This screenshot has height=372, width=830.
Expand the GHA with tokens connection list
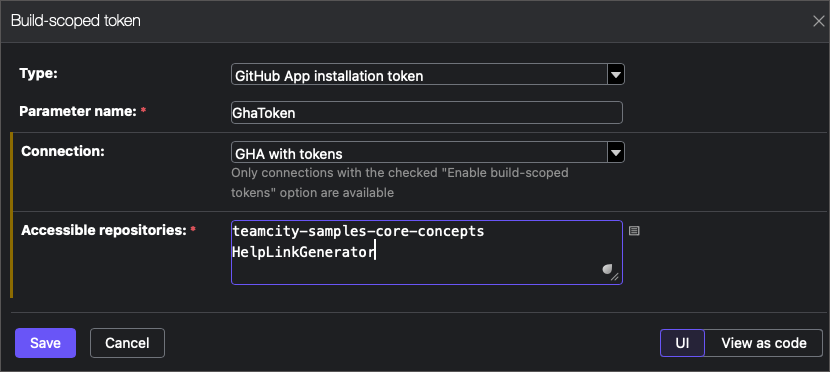(x=428, y=152)
